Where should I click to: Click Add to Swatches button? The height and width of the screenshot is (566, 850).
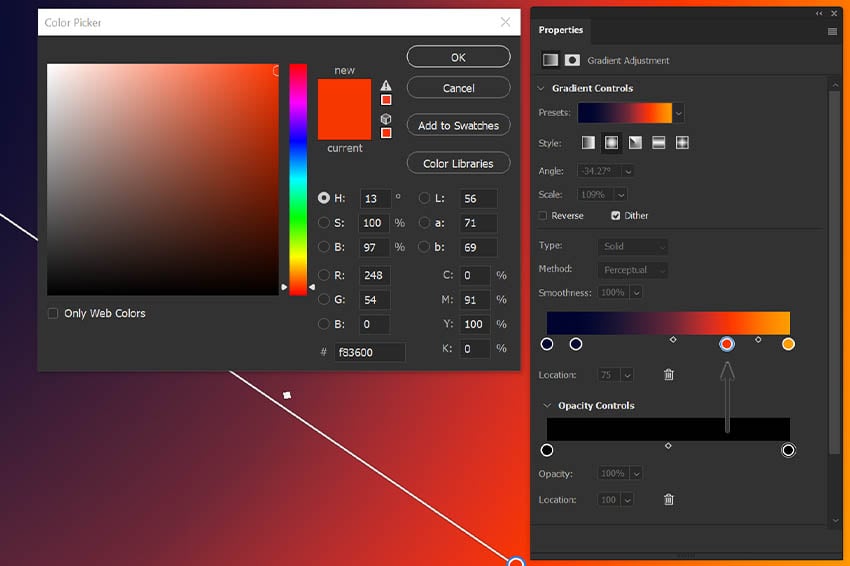[x=458, y=125]
